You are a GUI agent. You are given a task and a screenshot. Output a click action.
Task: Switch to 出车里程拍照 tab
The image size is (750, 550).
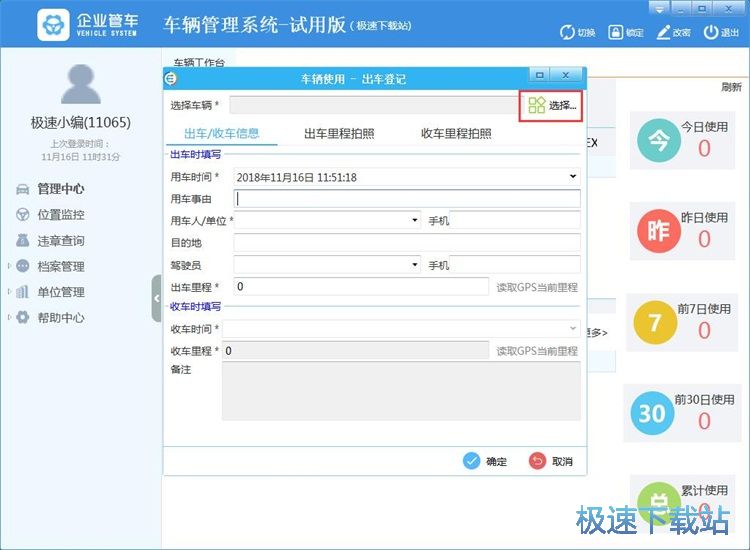click(339, 133)
